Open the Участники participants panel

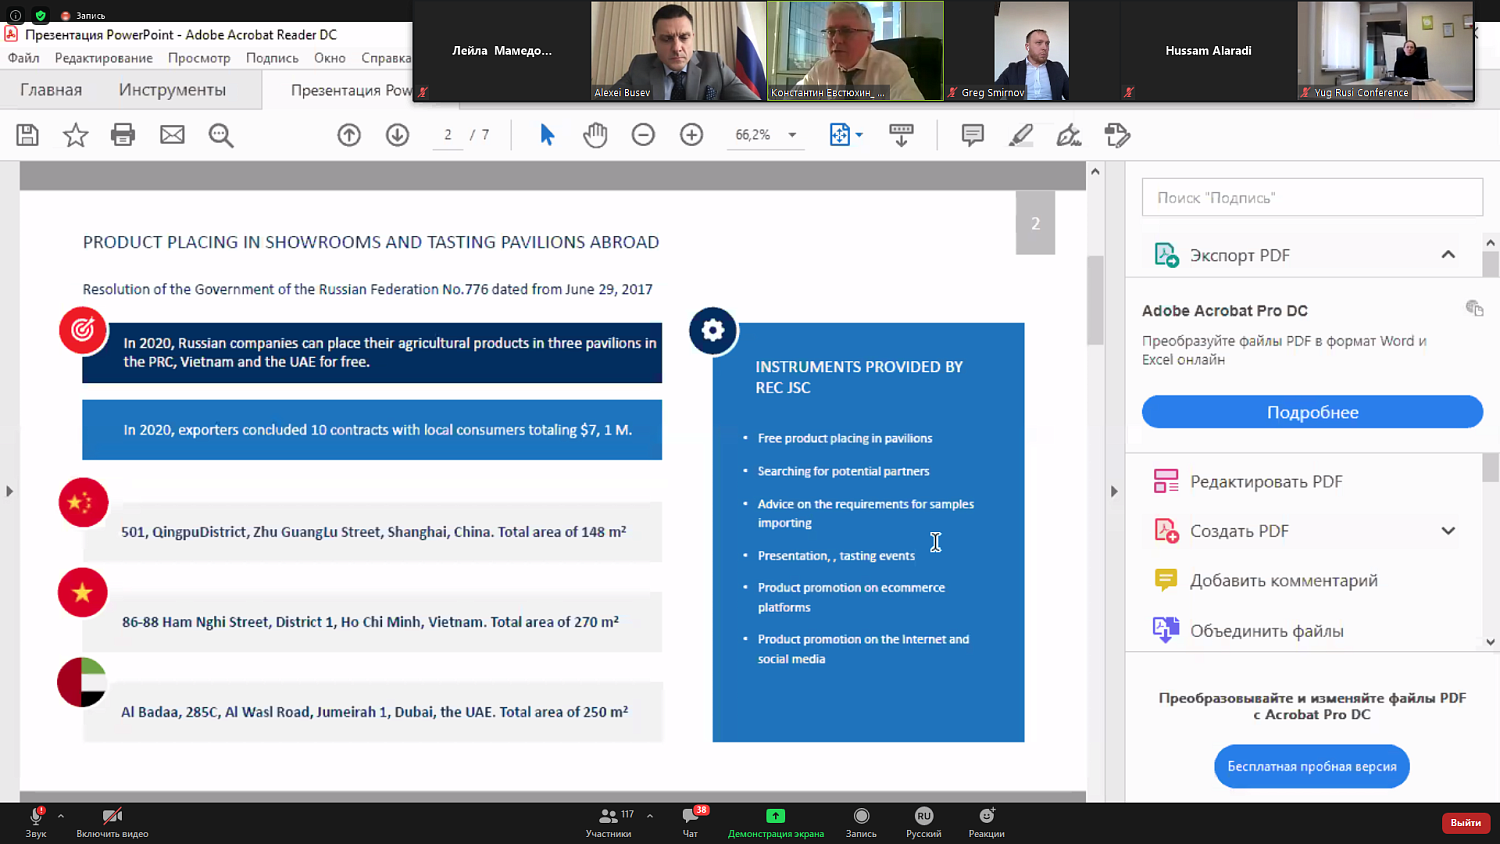(x=608, y=823)
